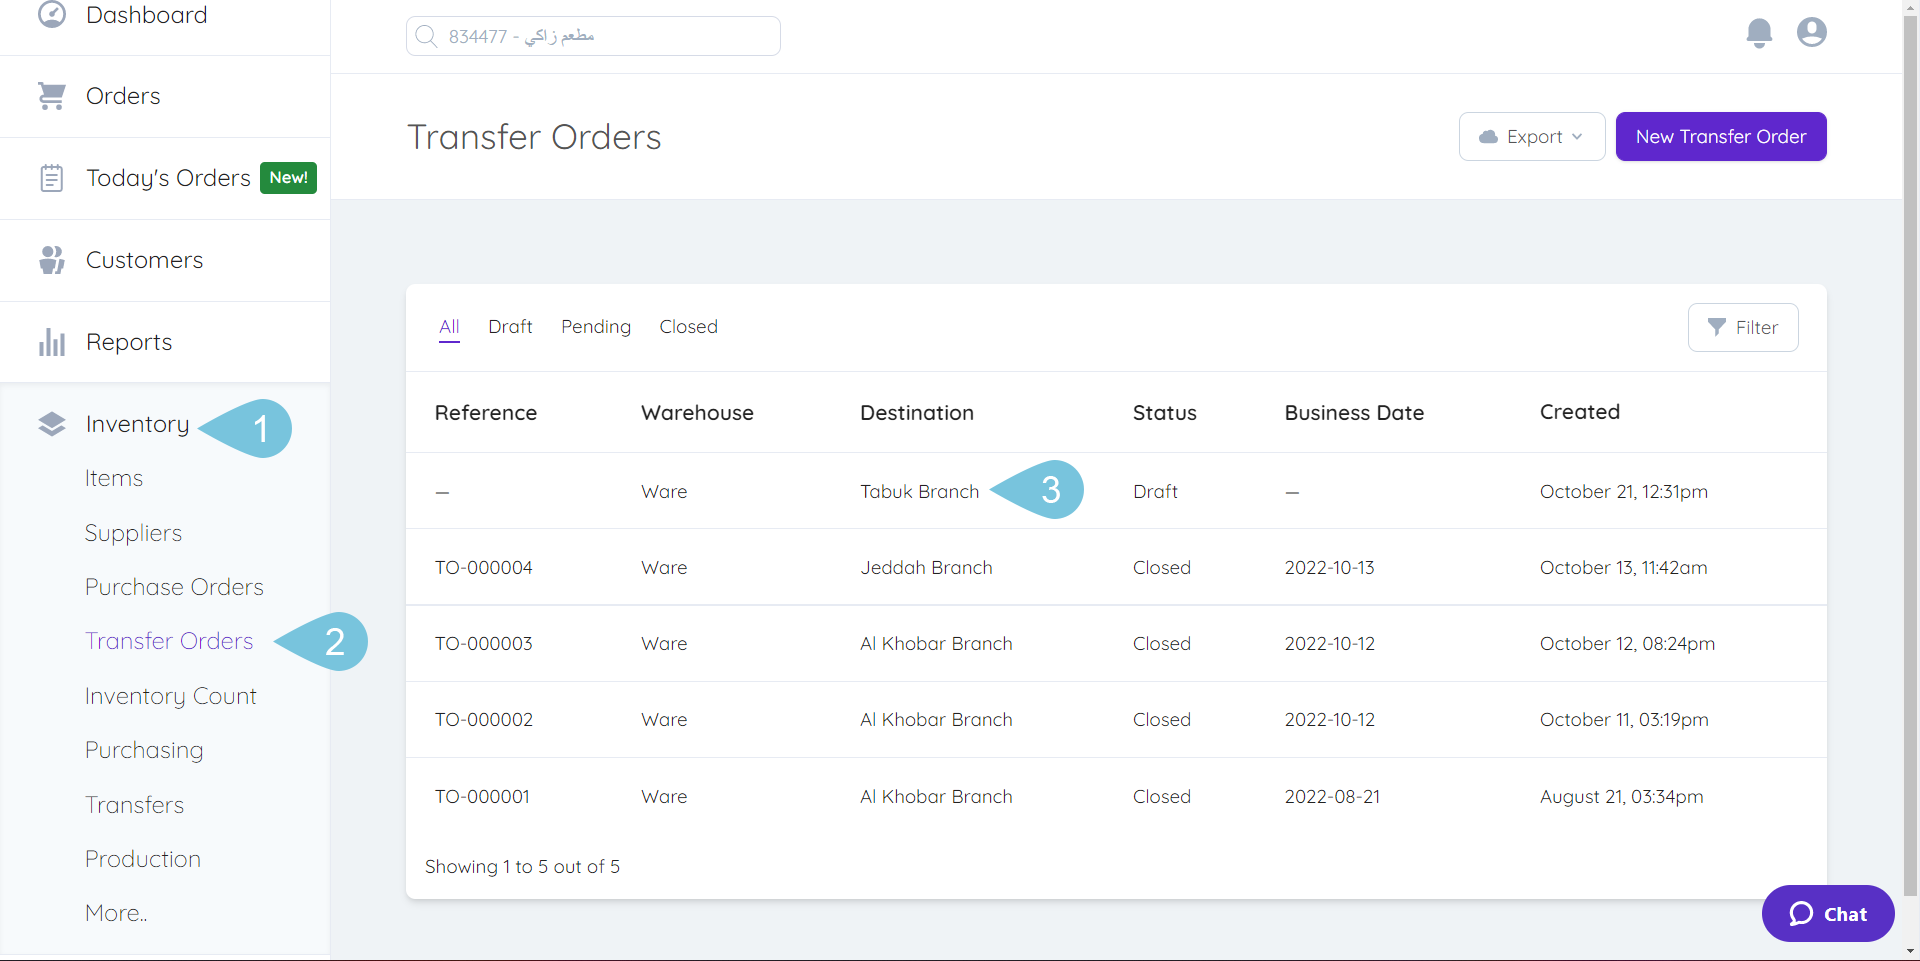1920x961 pixels.
Task: Select the Dashboard speedometer icon
Action: click(52, 15)
